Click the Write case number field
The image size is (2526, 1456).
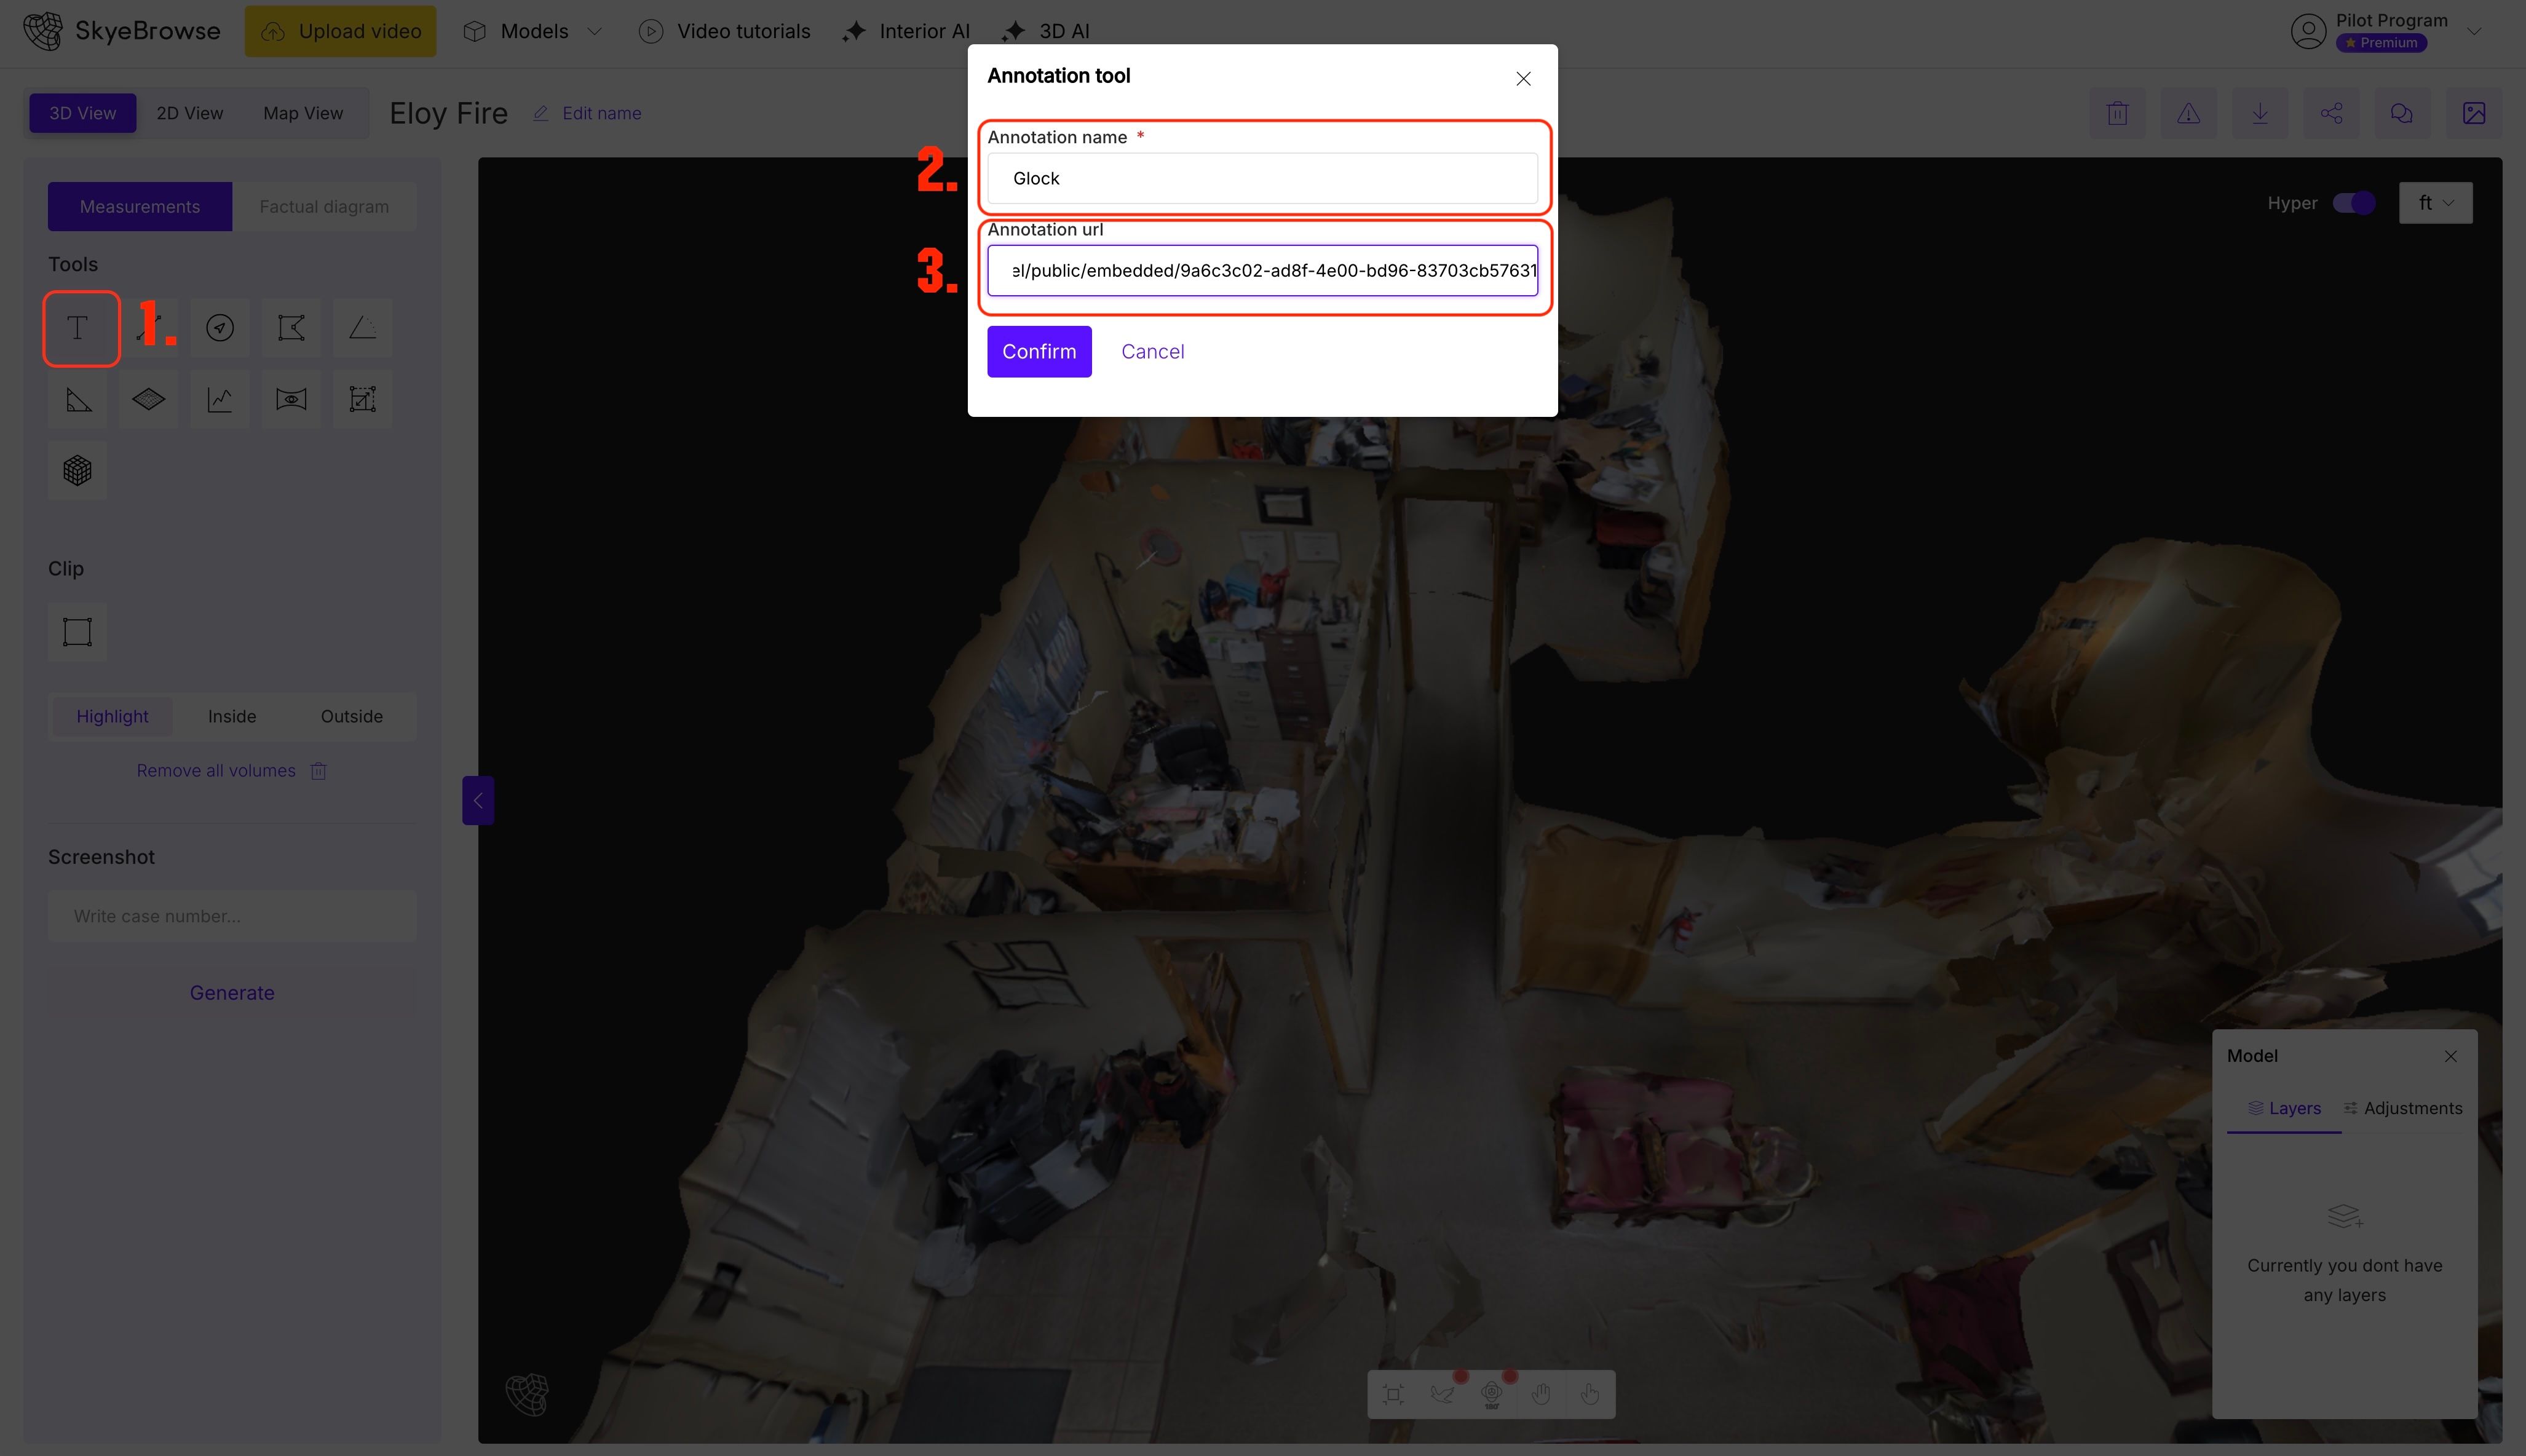tap(232, 916)
